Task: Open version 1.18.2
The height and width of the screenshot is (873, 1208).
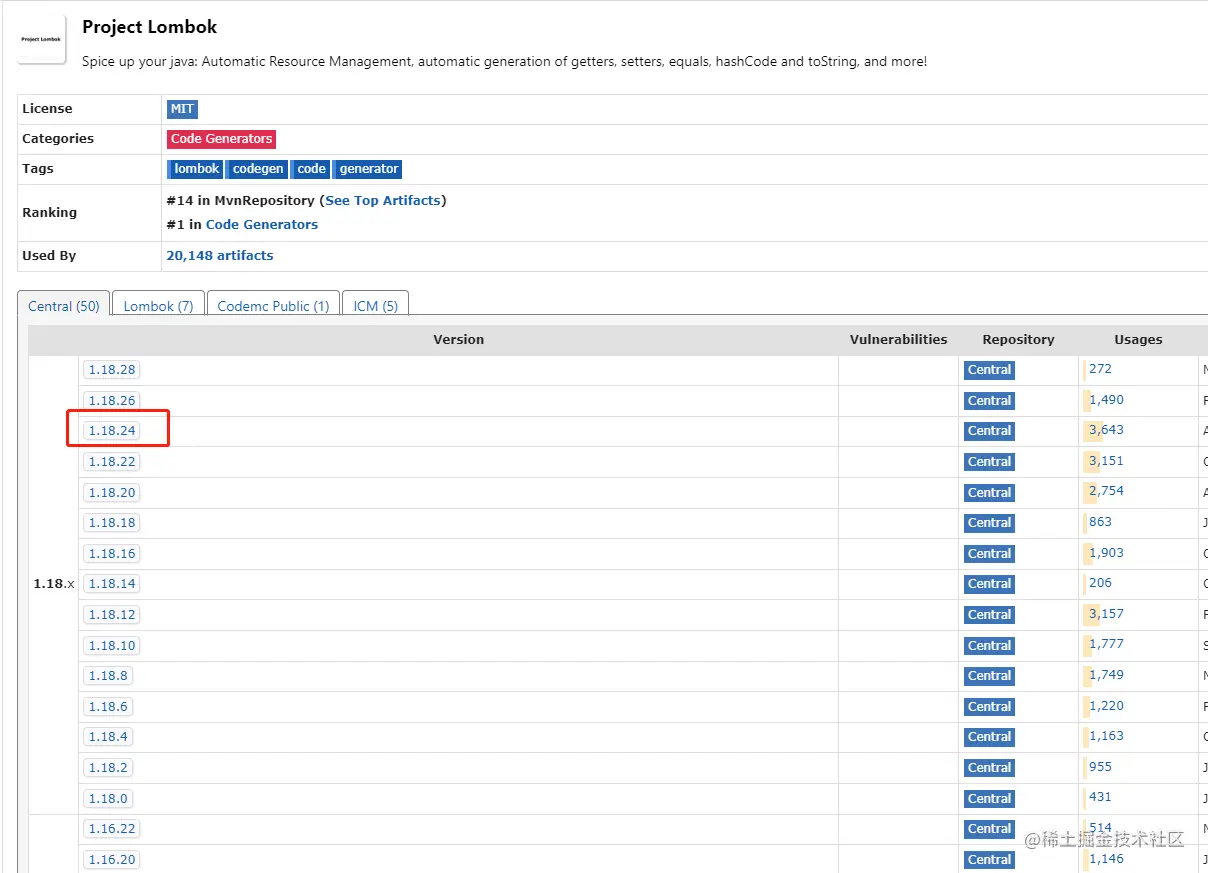Action: point(108,768)
